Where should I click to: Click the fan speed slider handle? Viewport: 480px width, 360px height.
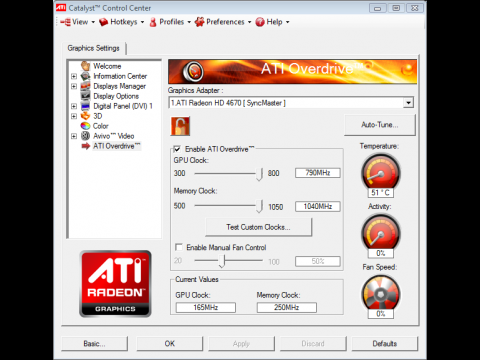click(x=222, y=261)
